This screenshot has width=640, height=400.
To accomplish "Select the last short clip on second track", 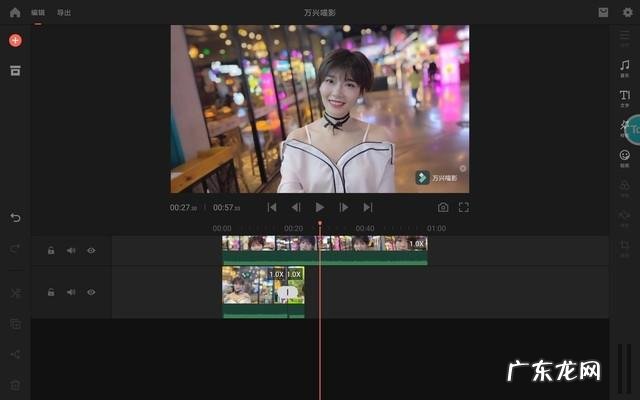I will point(296,292).
